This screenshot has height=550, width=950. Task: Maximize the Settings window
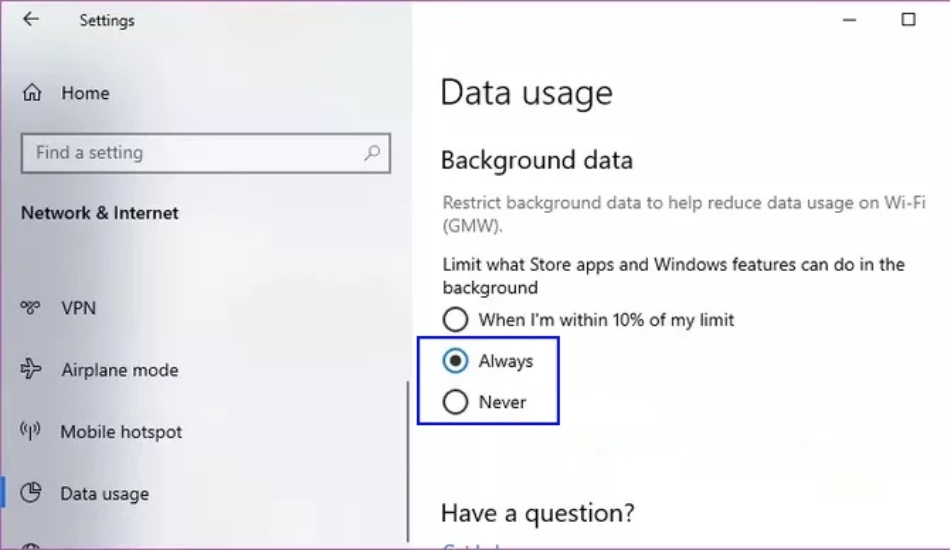(x=908, y=19)
